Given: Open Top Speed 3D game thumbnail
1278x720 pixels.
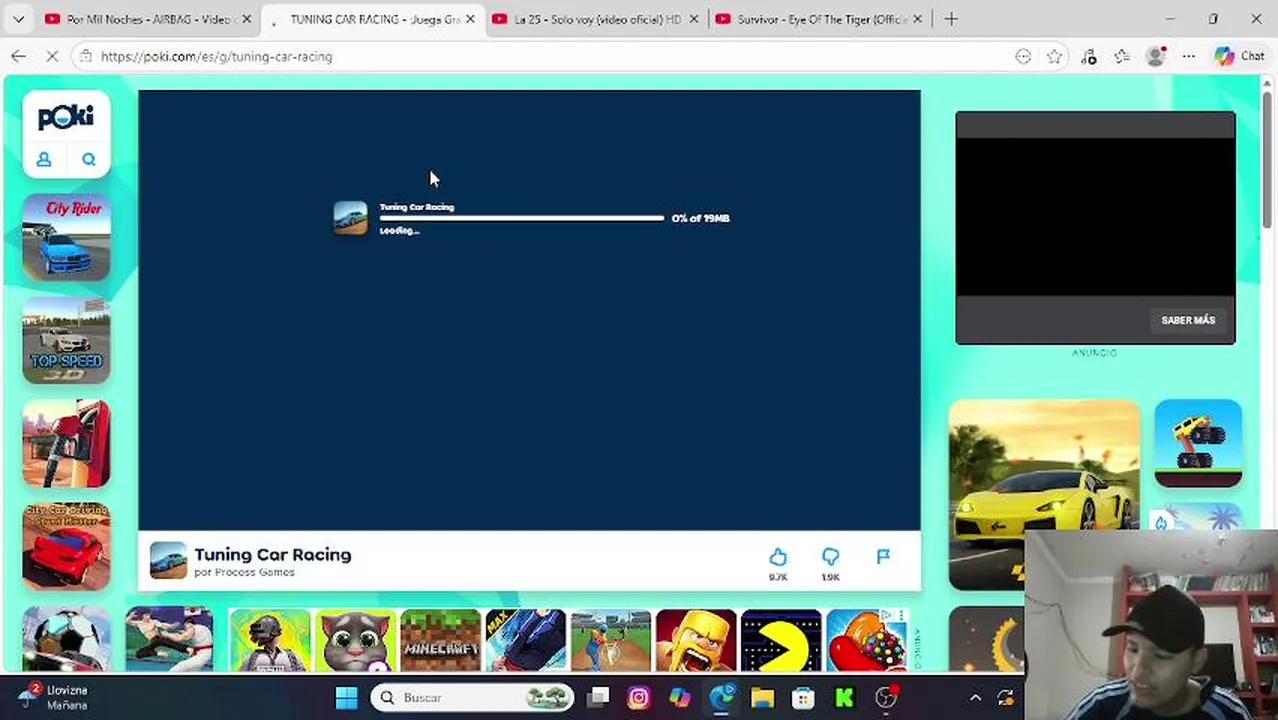Looking at the screenshot, I should tap(66, 340).
